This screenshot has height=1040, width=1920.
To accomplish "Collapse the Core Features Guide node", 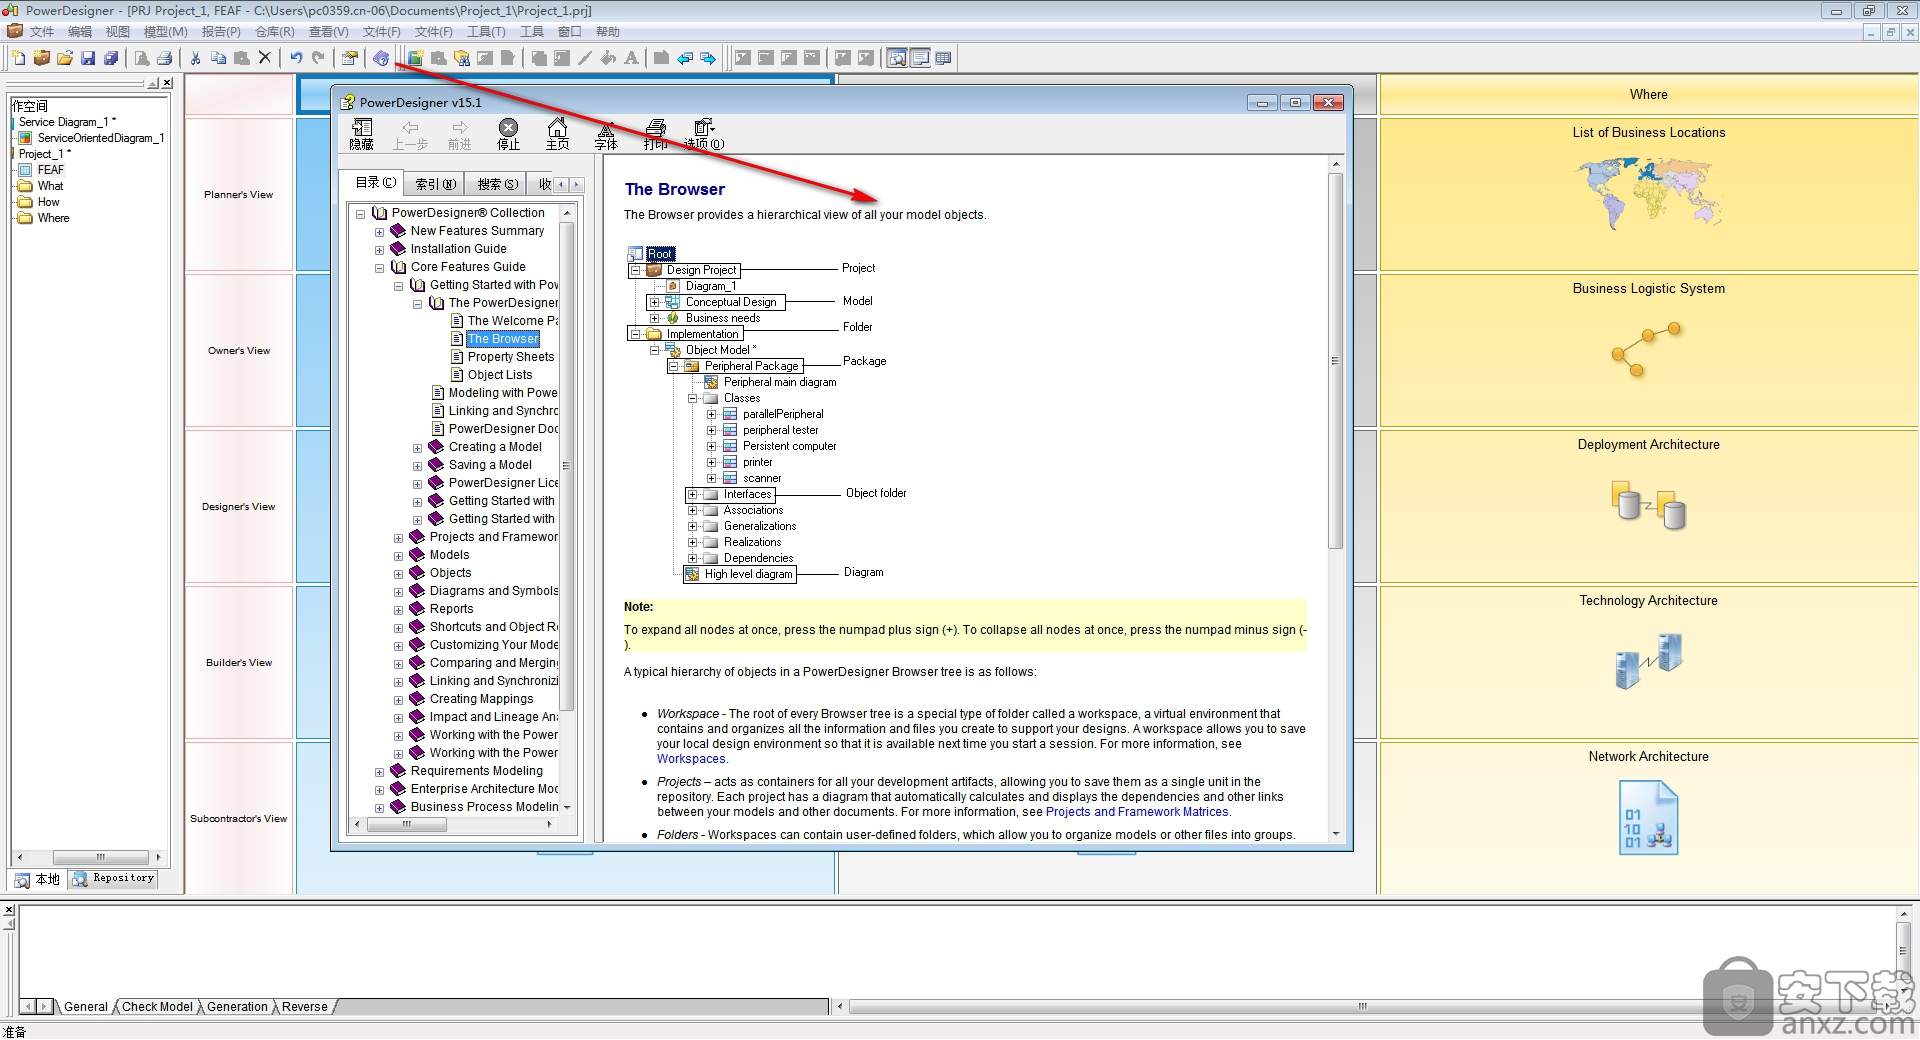I will coord(379,268).
